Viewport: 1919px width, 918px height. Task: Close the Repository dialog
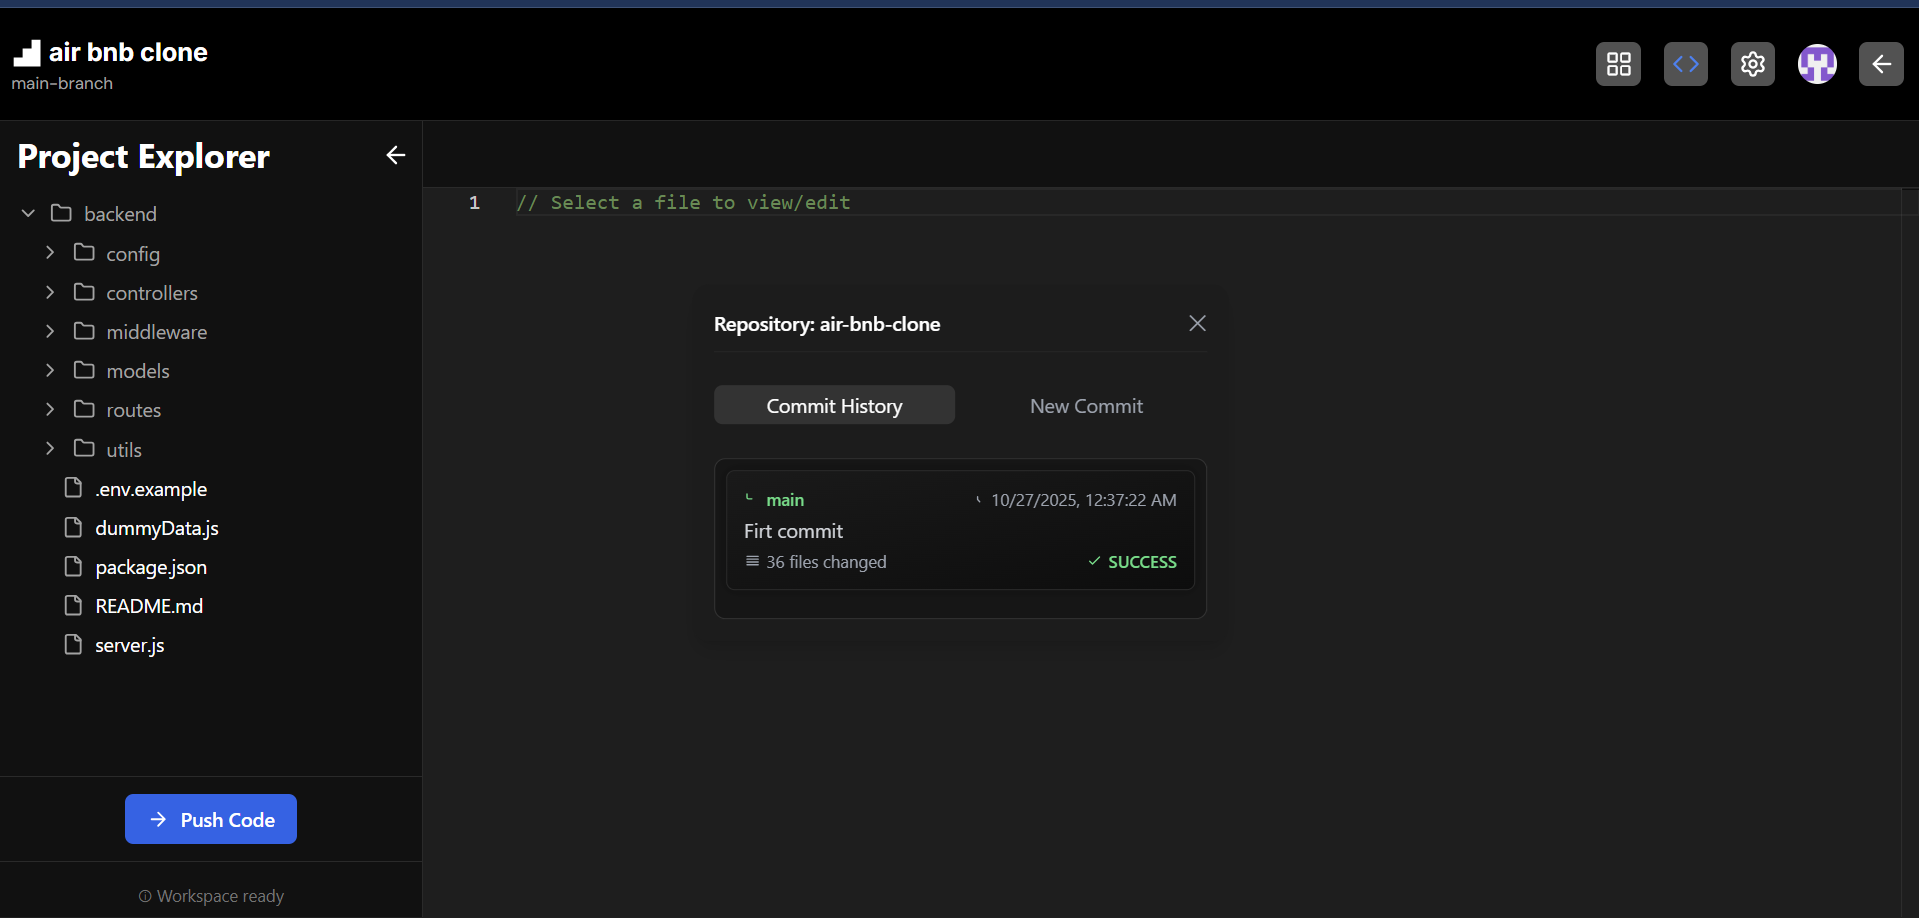(1197, 323)
